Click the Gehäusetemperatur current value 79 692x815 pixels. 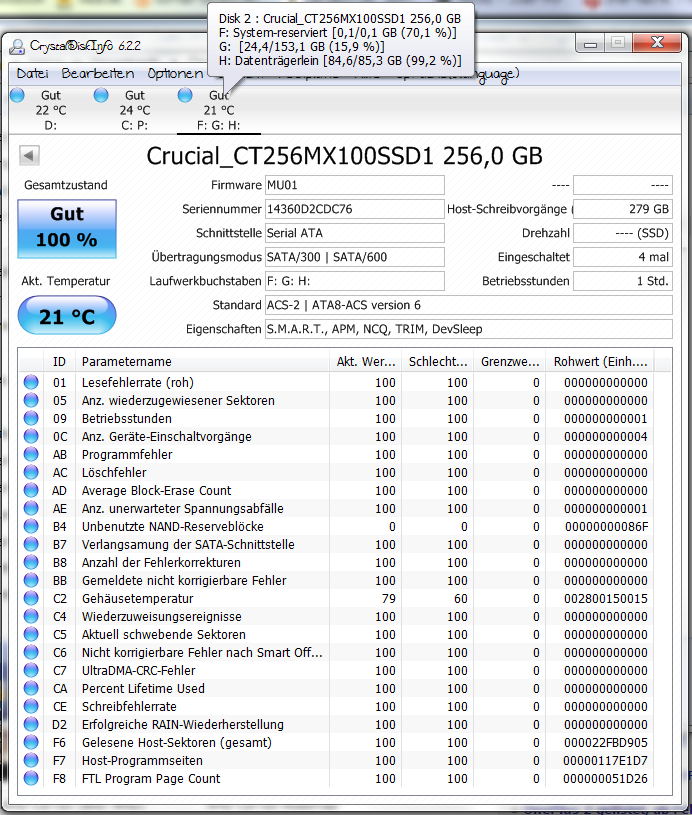tap(388, 598)
